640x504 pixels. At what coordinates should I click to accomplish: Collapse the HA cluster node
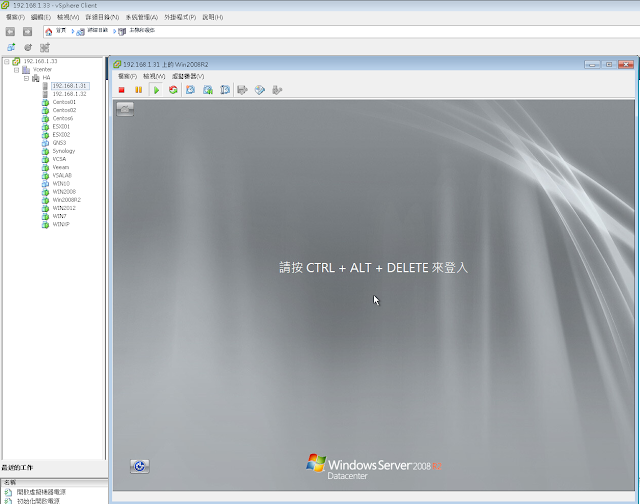click(x=26, y=78)
